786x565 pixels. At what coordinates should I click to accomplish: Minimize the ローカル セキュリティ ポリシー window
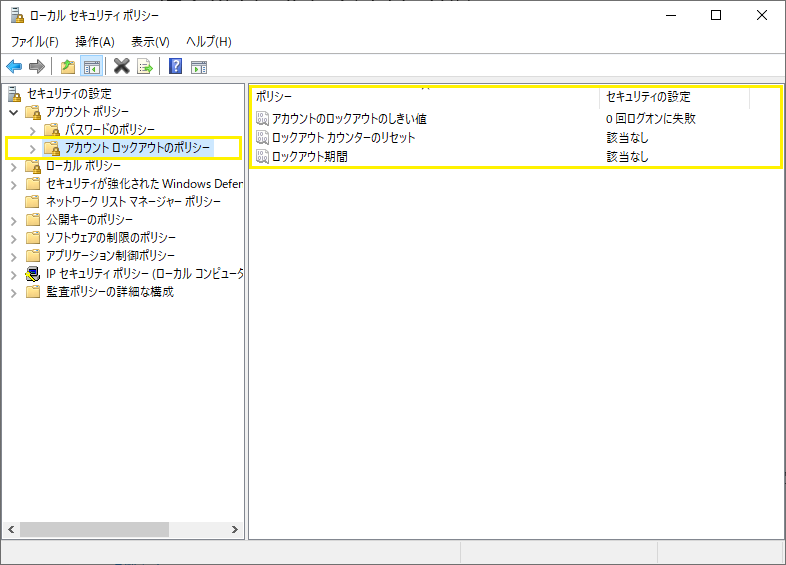[x=671, y=16]
